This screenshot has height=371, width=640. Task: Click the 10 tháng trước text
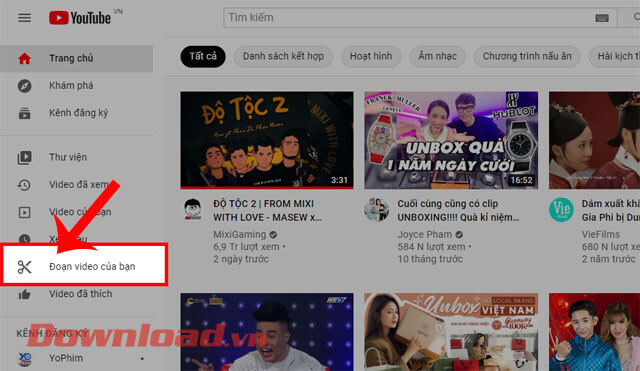430,259
